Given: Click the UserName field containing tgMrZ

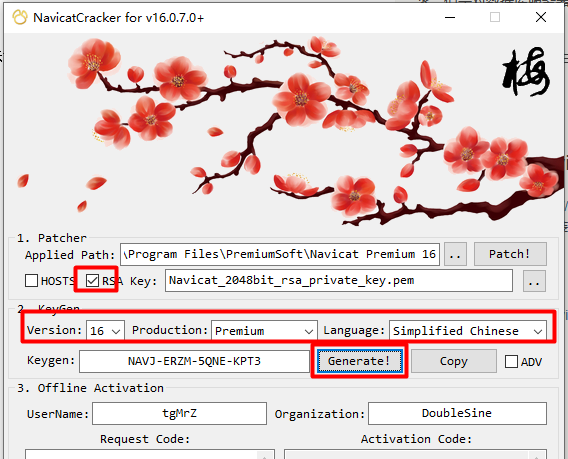Looking at the screenshot, I should tap(179, 413).
